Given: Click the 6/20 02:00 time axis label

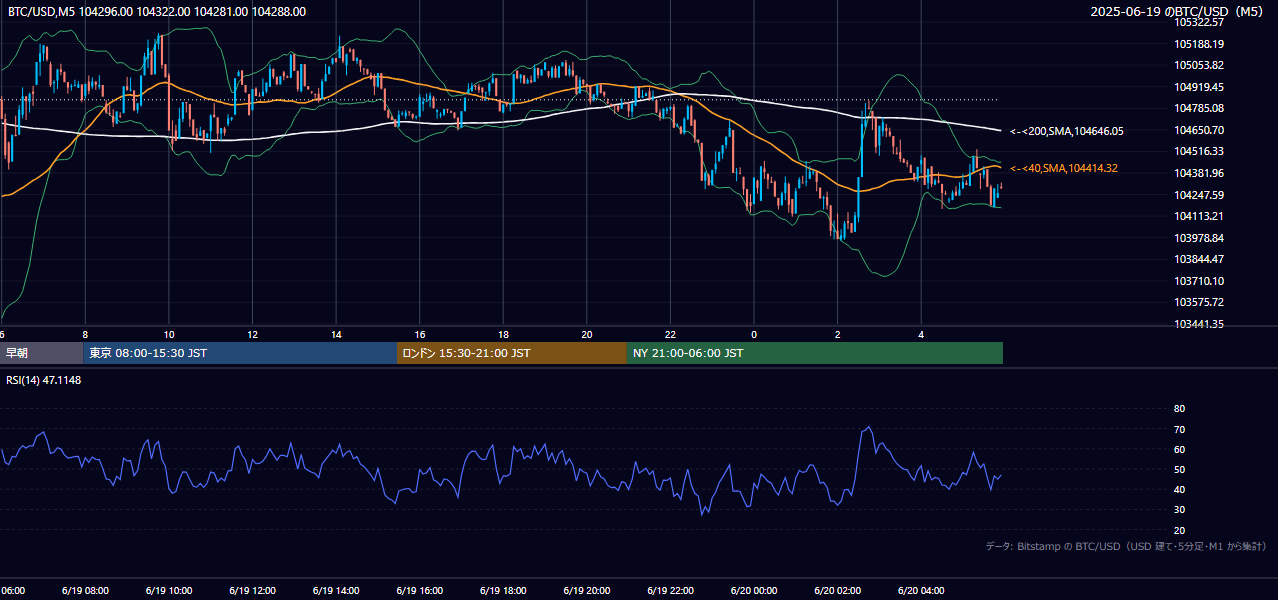Looking at the screenshot, I should [x=837, y=591].
